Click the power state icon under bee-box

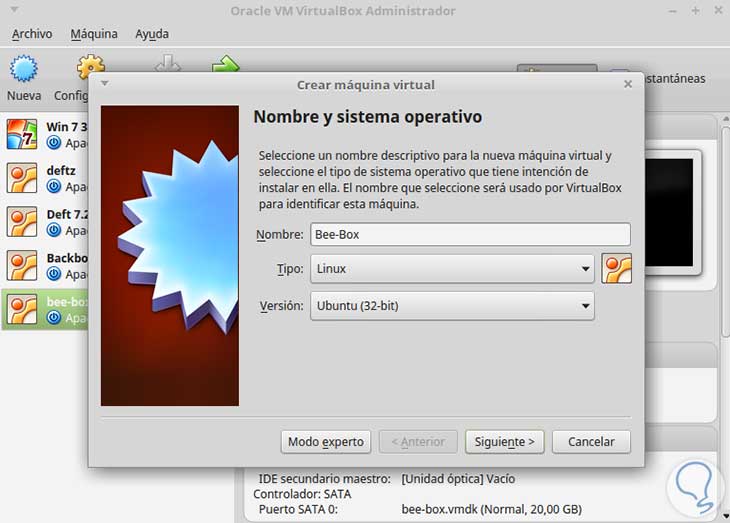(x=54, y=318)
